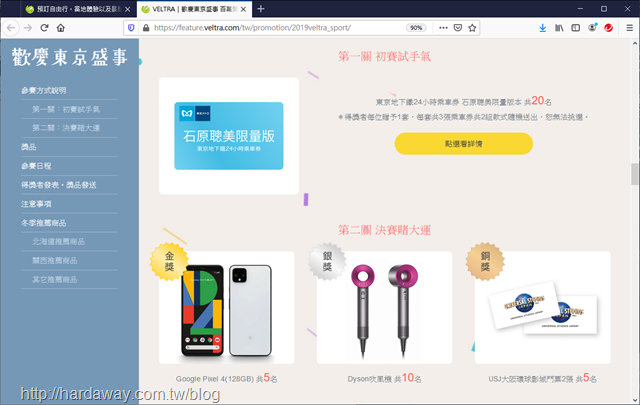
Task: Click the scrollbar up arrow
Action: [635, 43]
